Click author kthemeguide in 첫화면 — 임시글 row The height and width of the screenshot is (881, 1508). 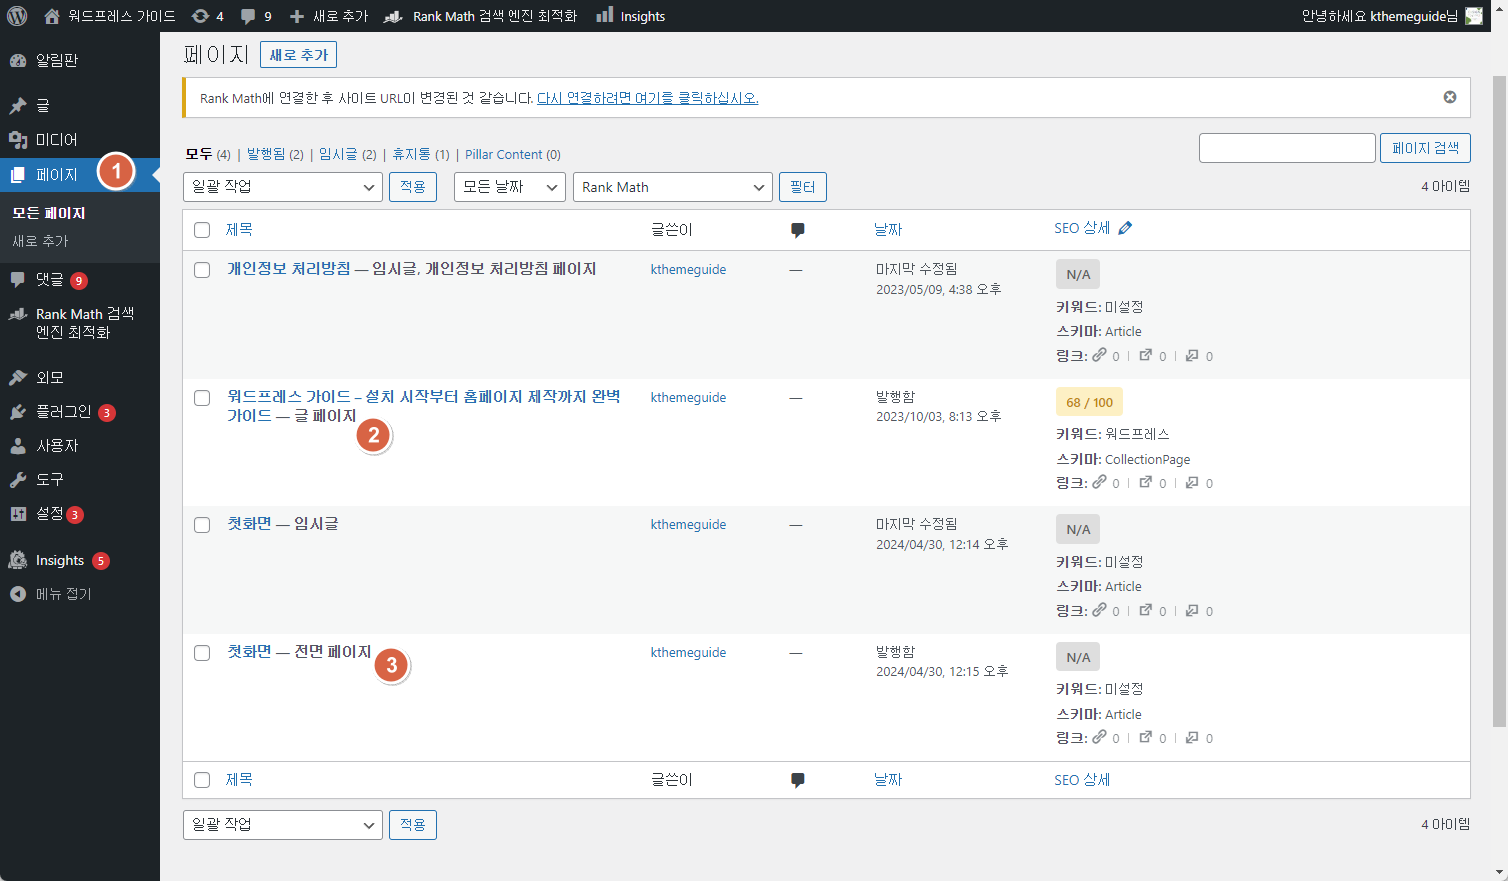coord(688,524)
